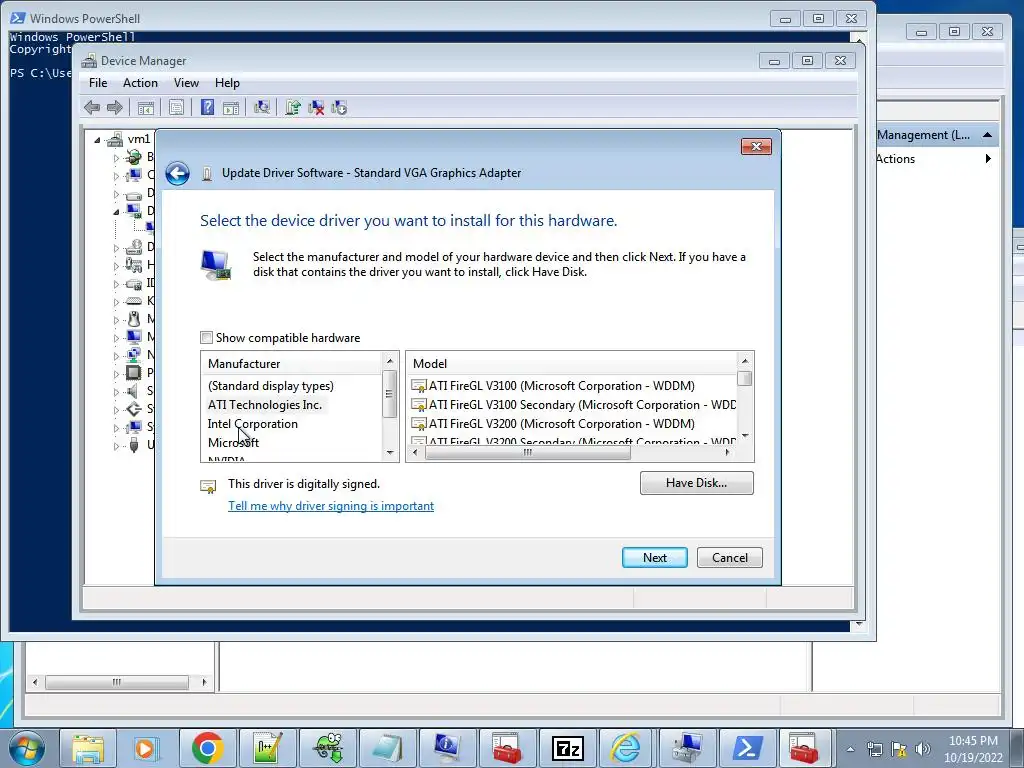Image resolution: width=1024 pixels, height=768 pixels.
Task: Enable Show compatible hardware checkbox
Action: pos(206,338)
